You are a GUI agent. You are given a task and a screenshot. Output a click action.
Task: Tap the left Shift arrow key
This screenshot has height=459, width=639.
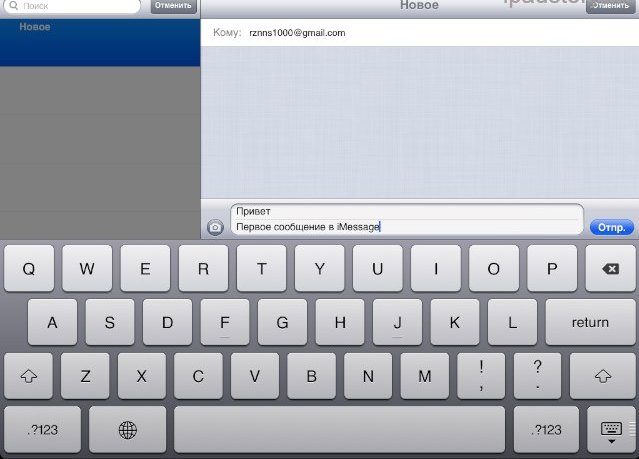coord(29,376)
